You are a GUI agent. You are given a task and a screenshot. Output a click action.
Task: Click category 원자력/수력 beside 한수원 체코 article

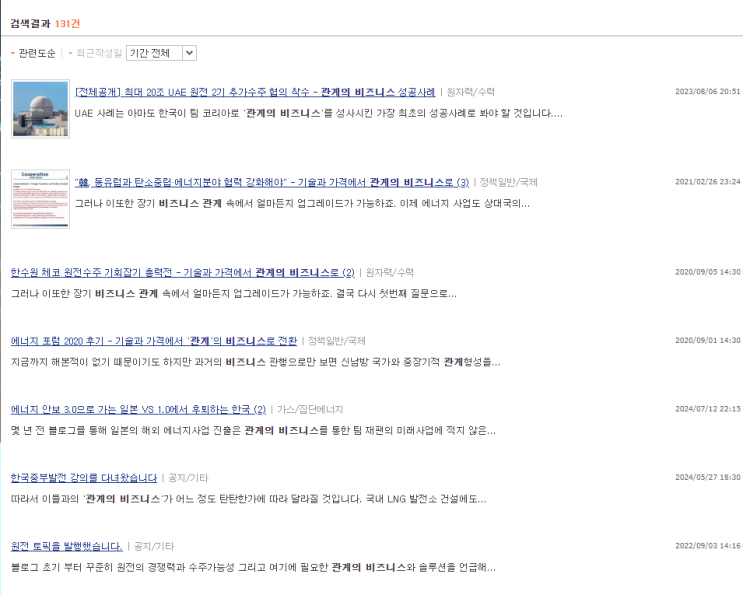point(390,272)
